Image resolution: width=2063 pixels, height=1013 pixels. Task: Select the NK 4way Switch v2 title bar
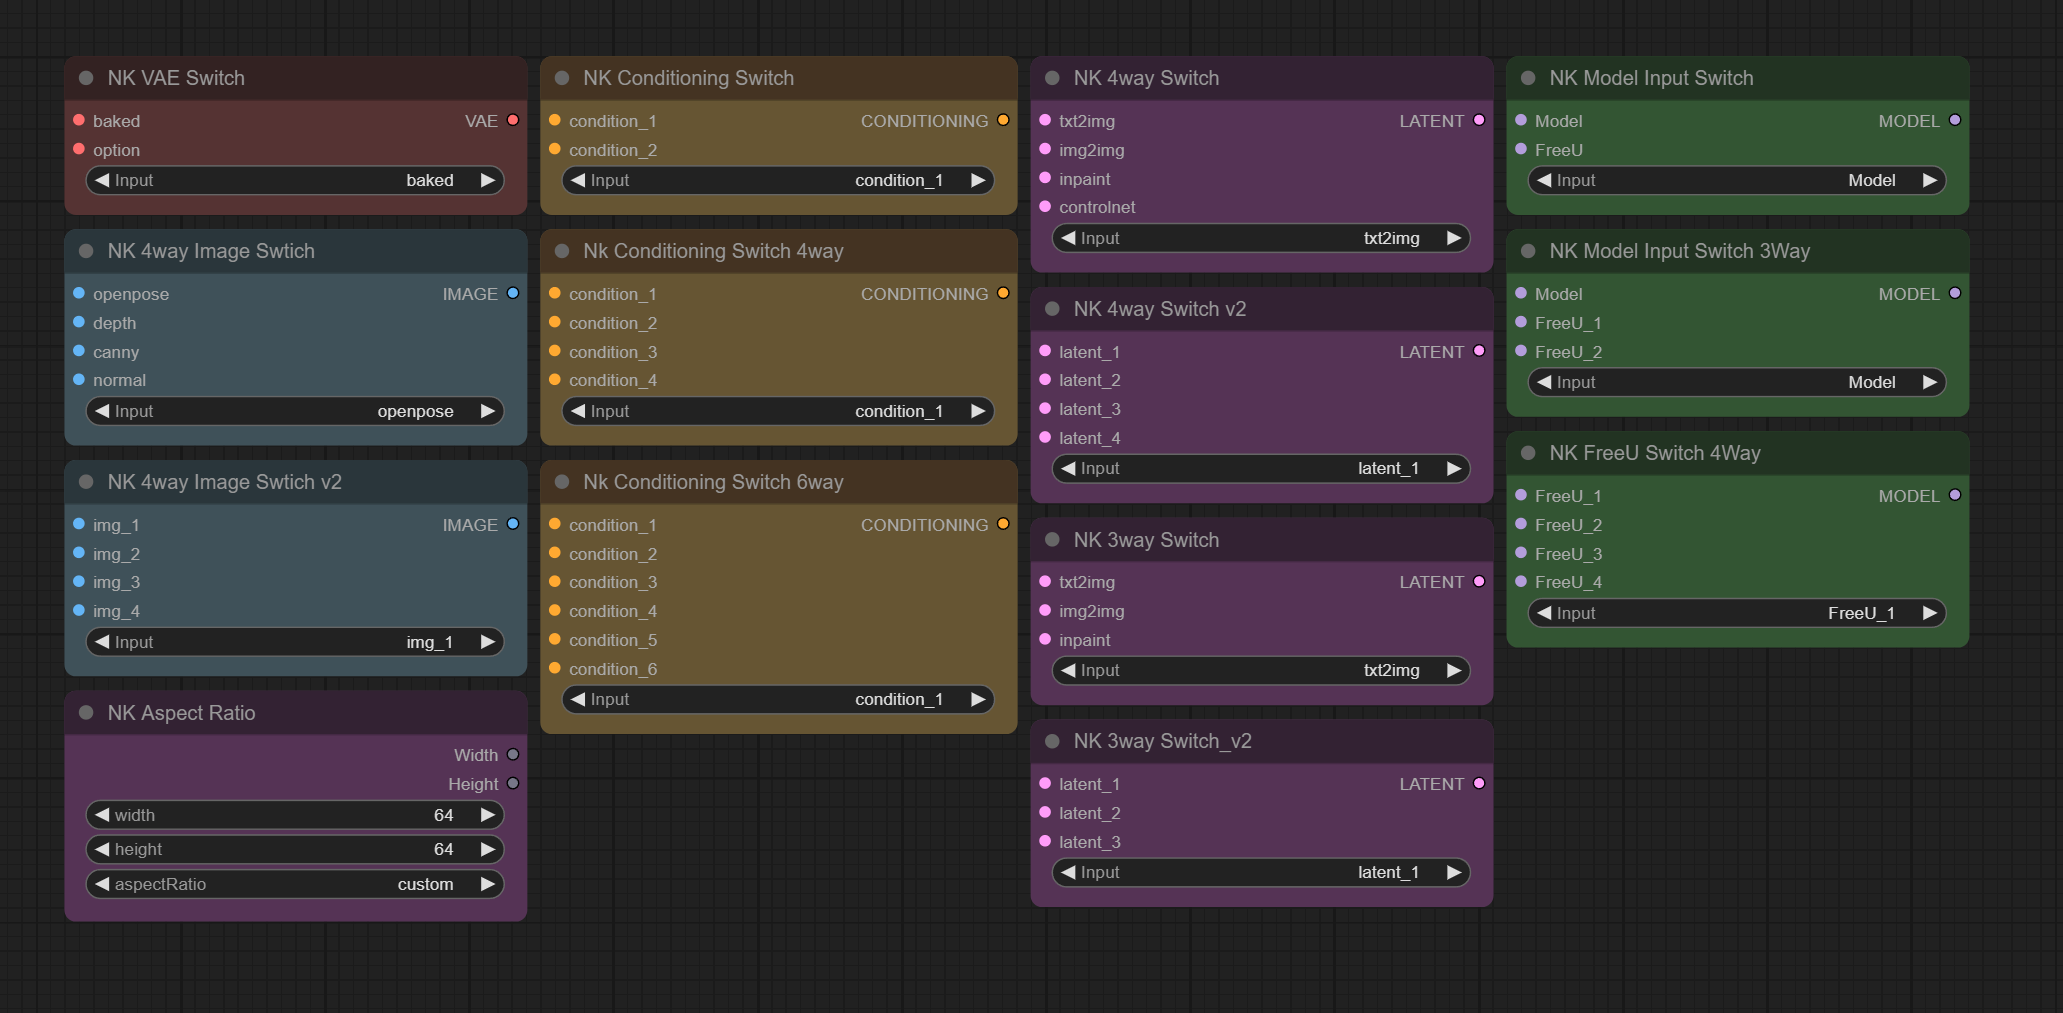[1260, 309]
